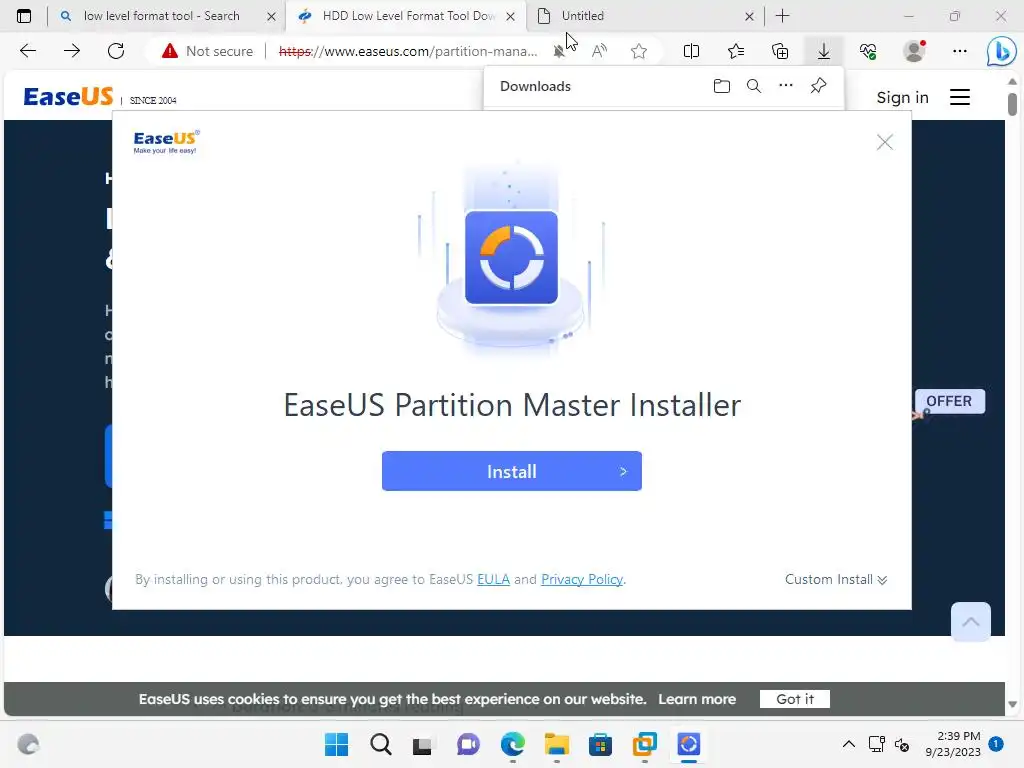
Task: Expand the Custom Install options
Action: (836, 579)
